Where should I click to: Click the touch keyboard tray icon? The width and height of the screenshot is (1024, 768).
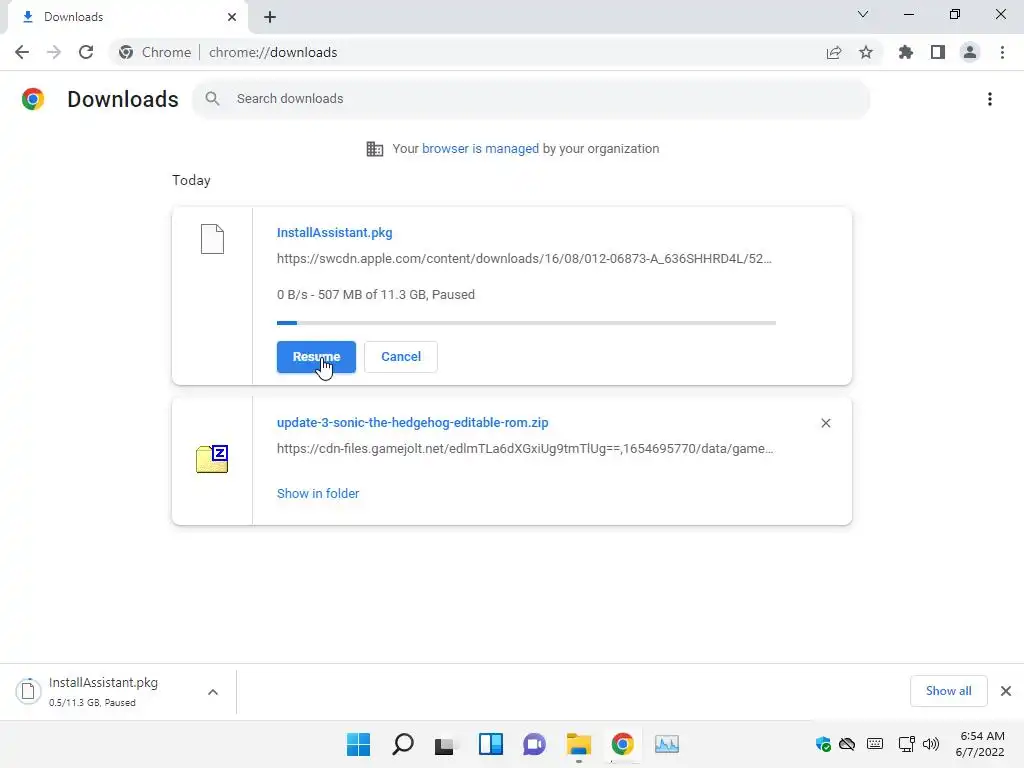(875, 744)
